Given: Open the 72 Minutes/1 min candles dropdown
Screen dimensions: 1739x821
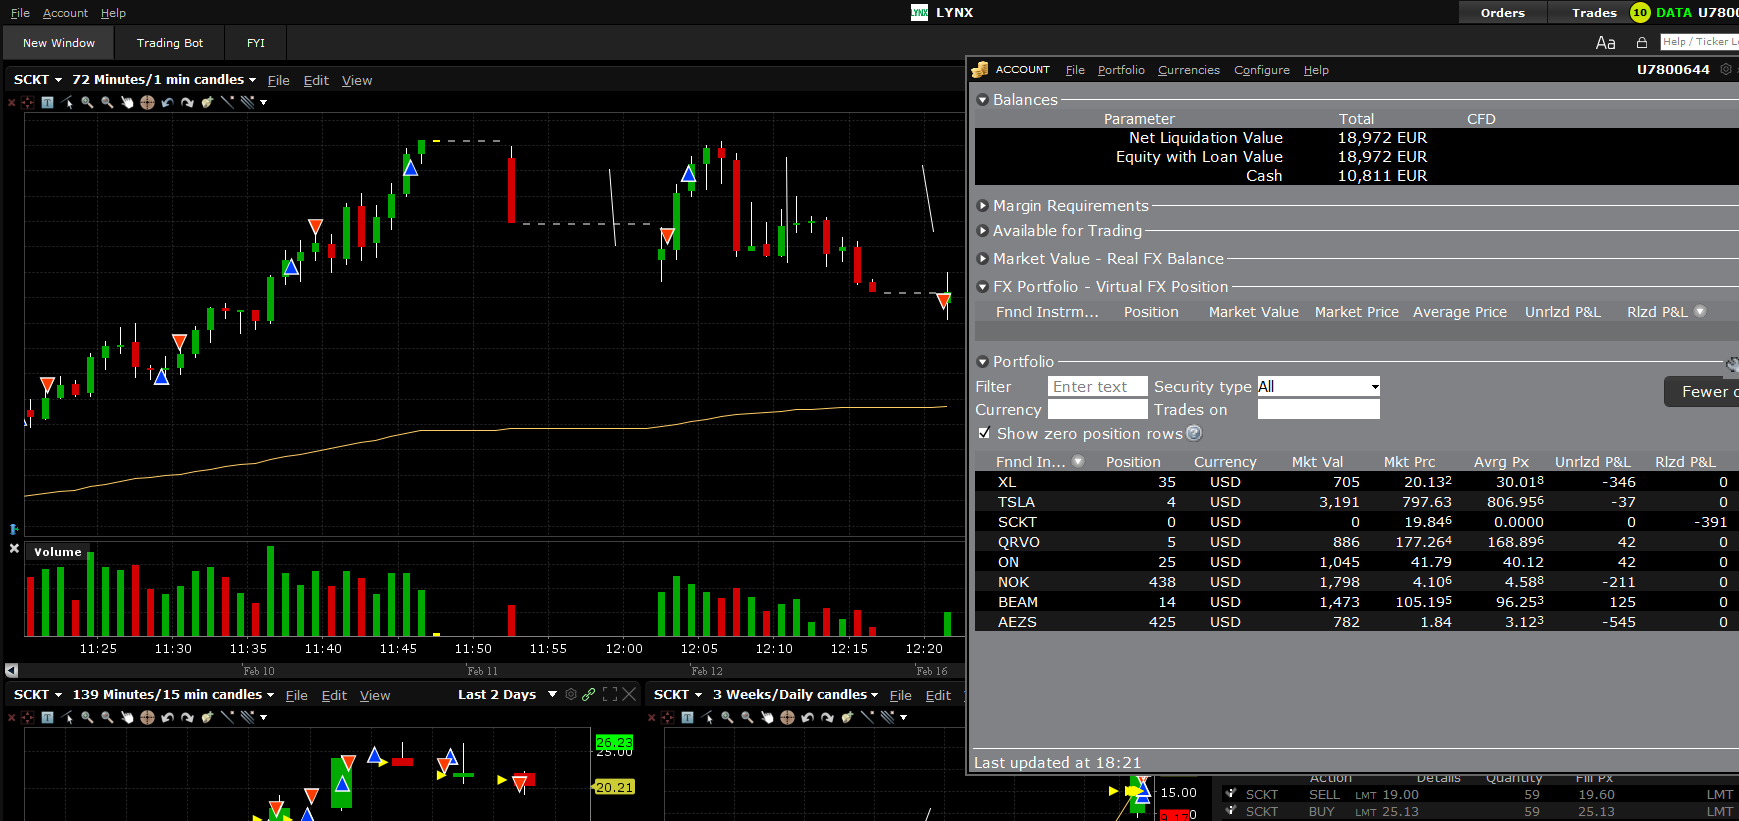Looking at the screenshot, I should click(x=164, y=80).
